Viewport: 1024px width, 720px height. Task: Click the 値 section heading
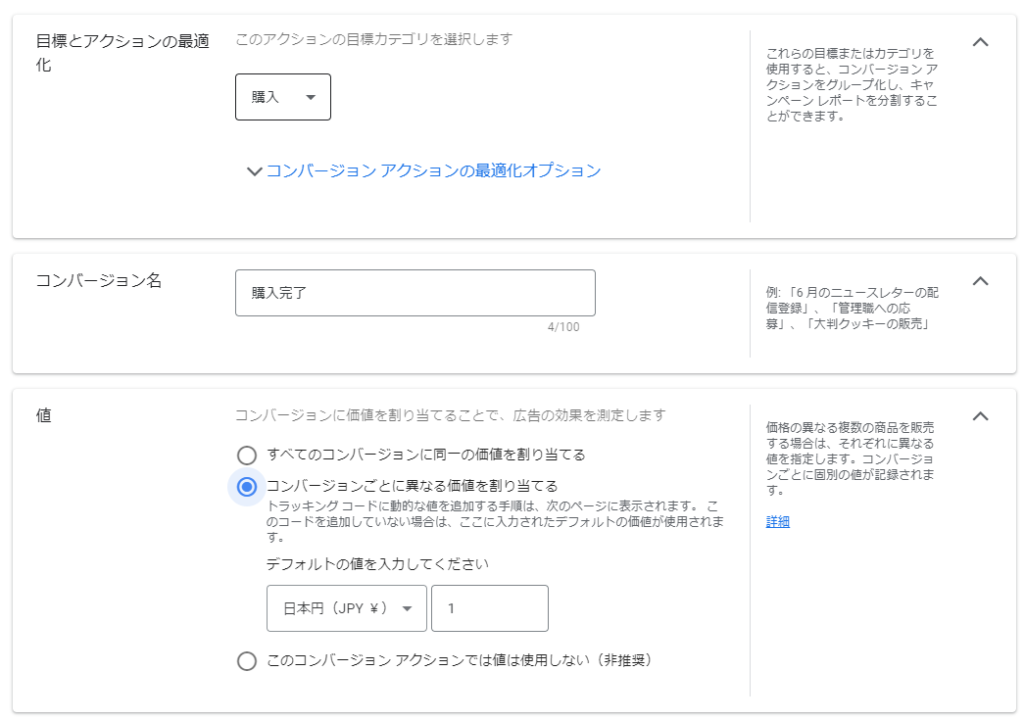click(x=44, y=416)
